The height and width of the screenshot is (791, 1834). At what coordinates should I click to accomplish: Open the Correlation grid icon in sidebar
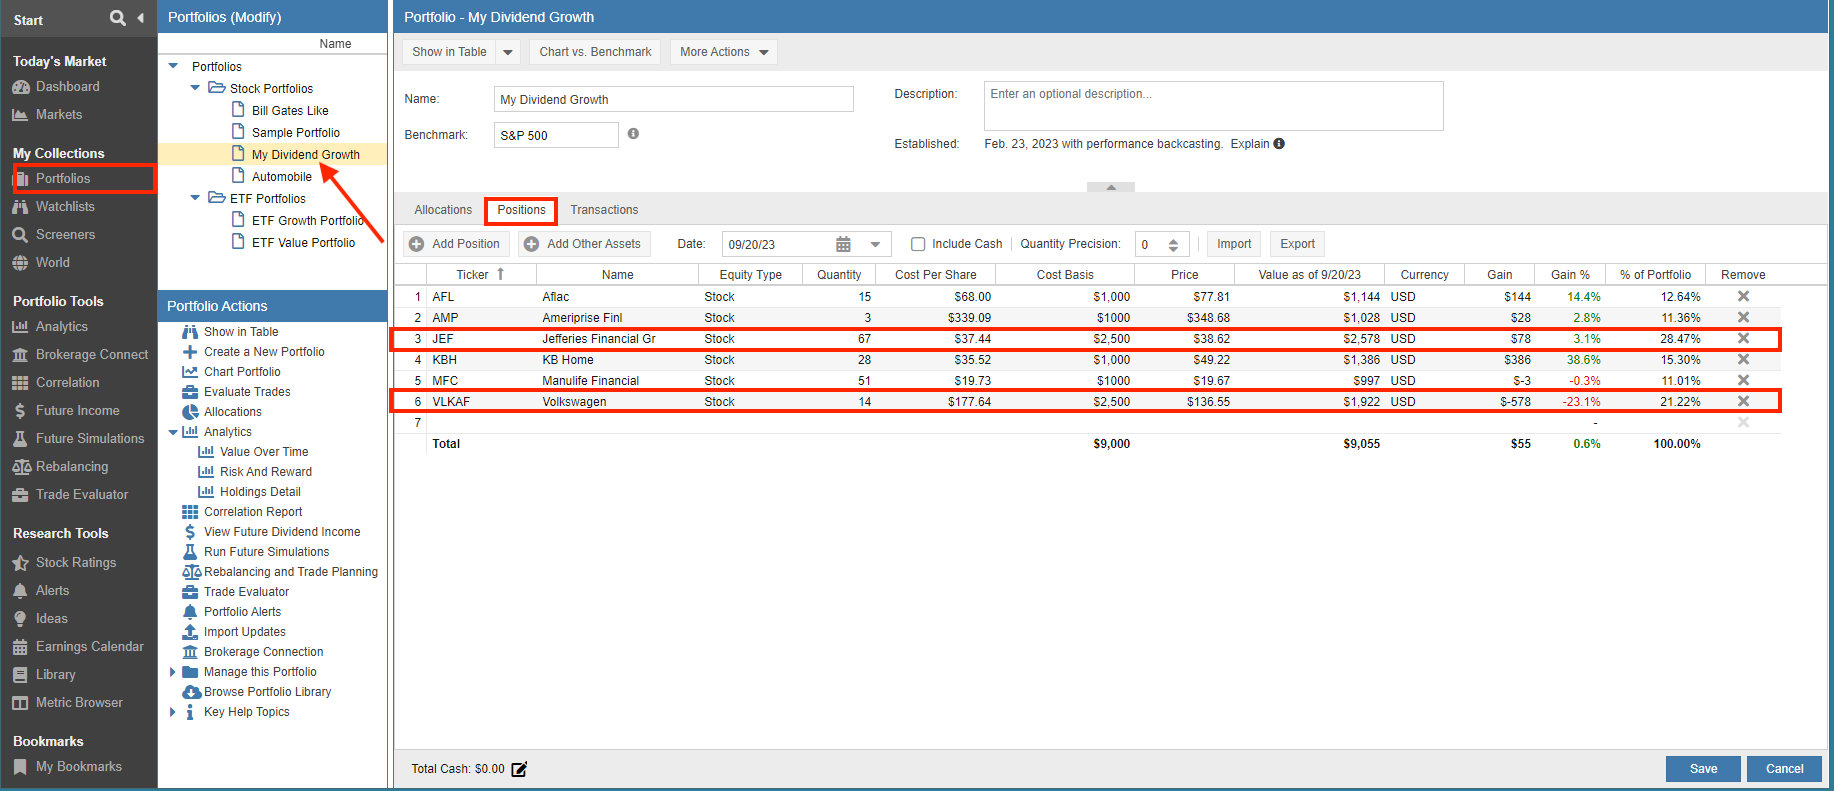click(x=20, y=383)
